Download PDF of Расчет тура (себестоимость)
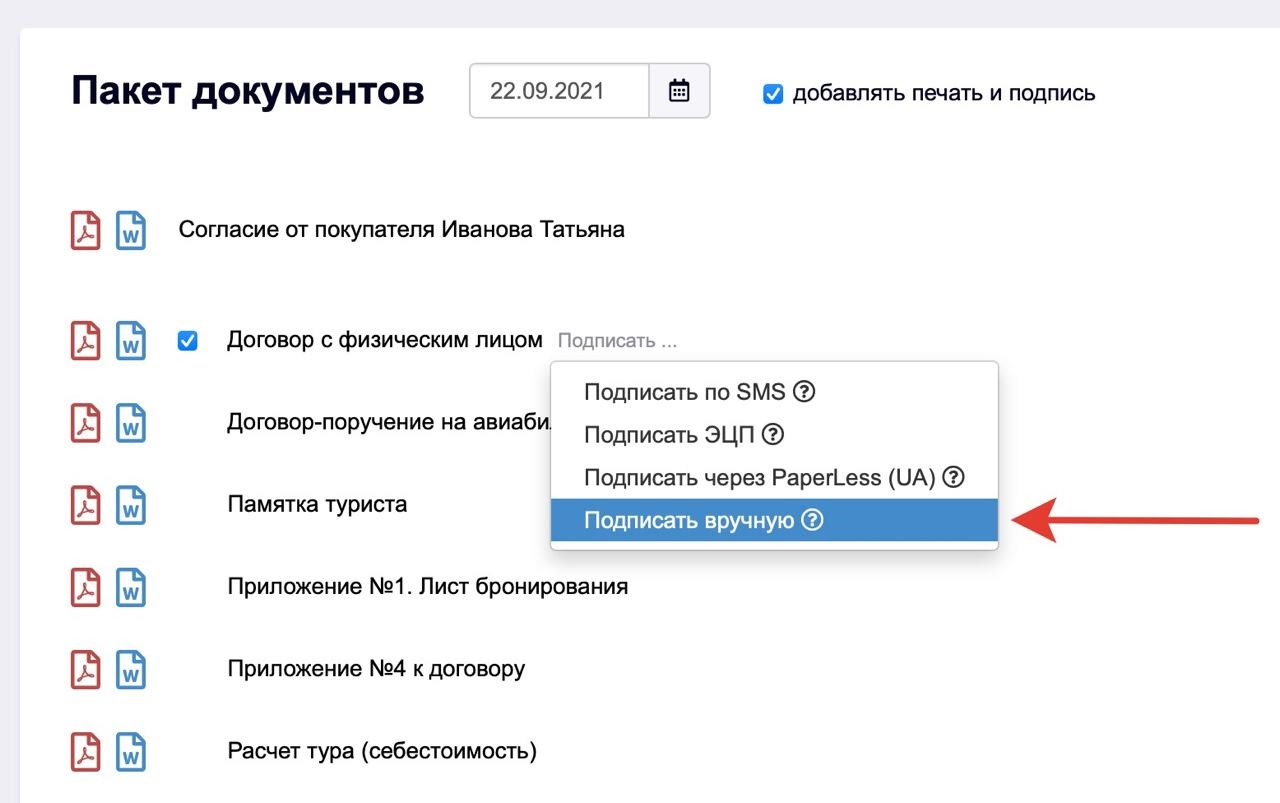Image resolution: width=1280 pixels, height=803 pixels. click(x=85, y=751)
